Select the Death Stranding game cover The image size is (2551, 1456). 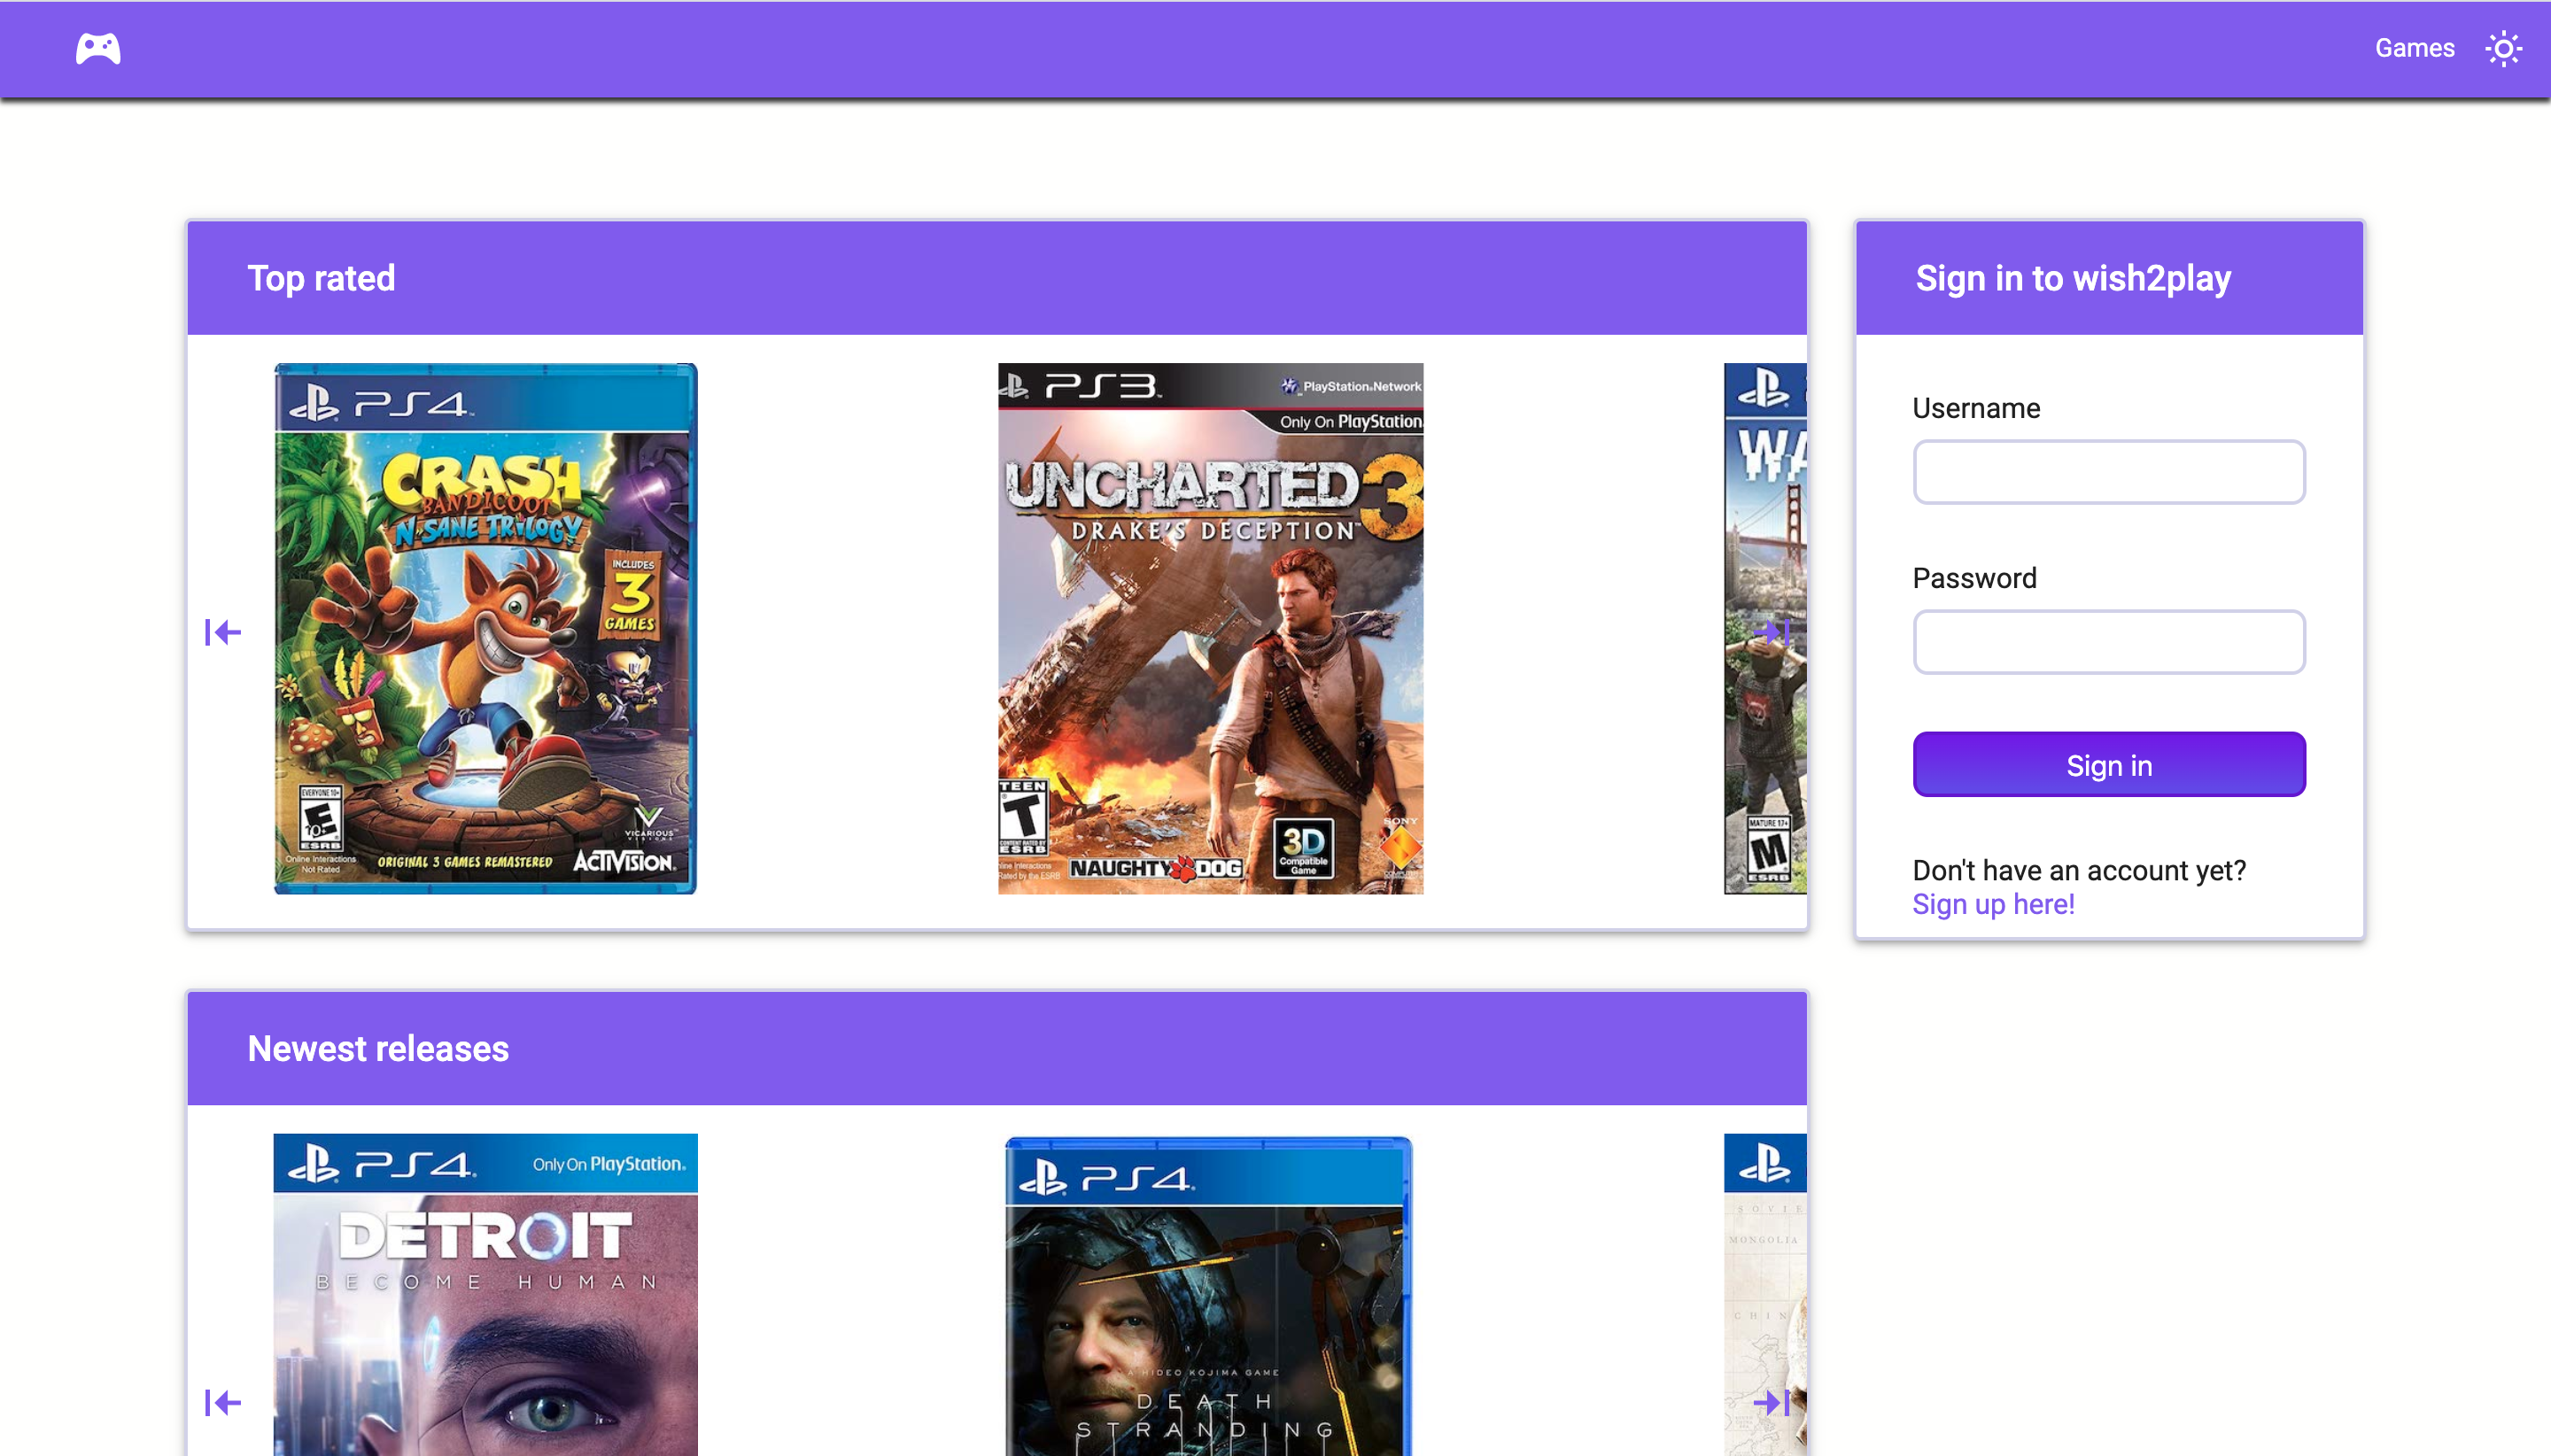pyautogui.click(x=1208, y=1295)
